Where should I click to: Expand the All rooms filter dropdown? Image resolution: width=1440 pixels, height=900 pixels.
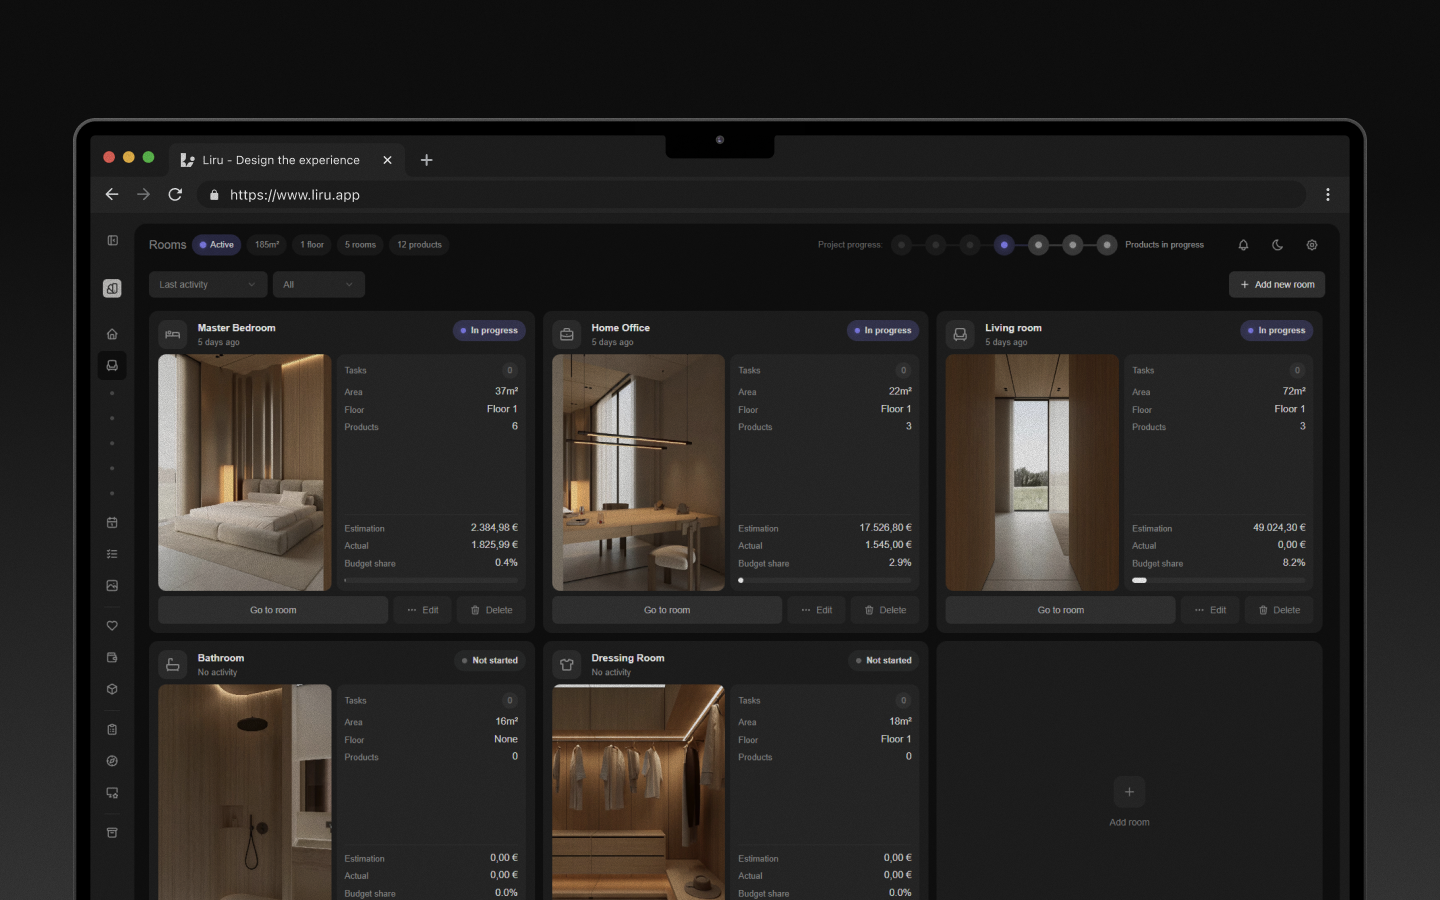click(x=318, y=284)
